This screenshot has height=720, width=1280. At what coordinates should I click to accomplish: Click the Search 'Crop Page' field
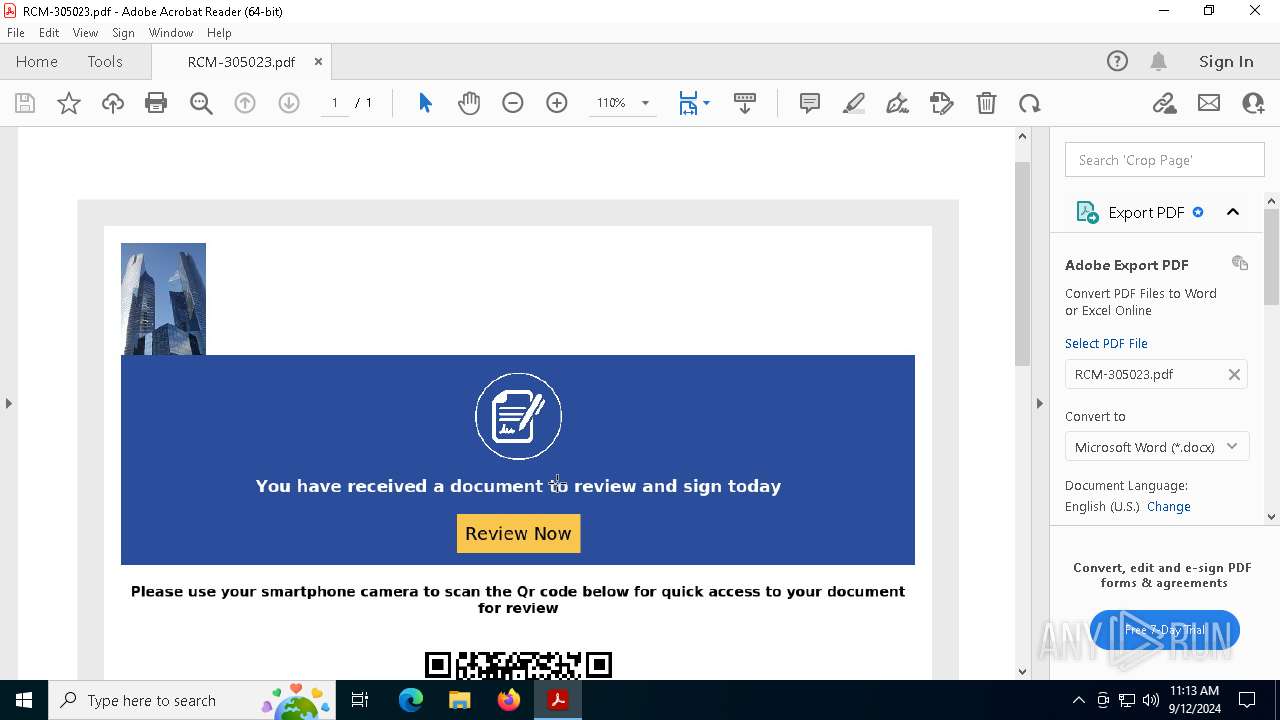click(x=1165, y=160)
